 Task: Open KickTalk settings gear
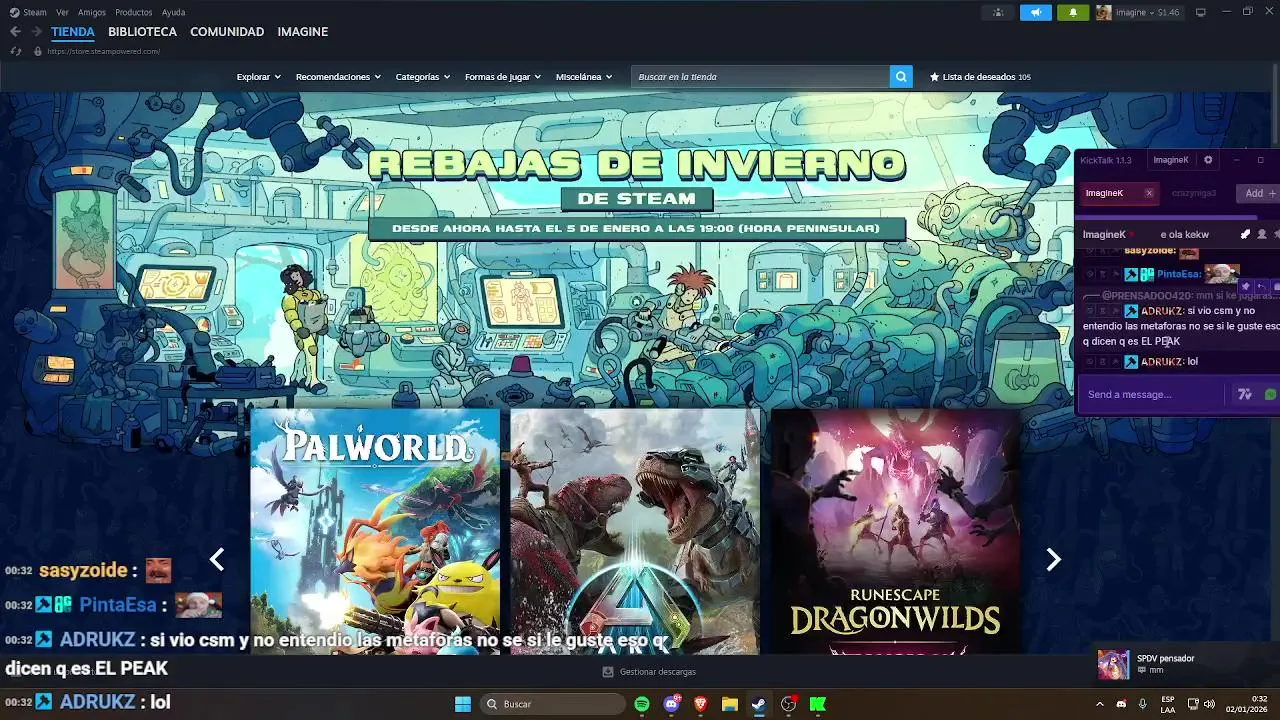click(1208, 160)
